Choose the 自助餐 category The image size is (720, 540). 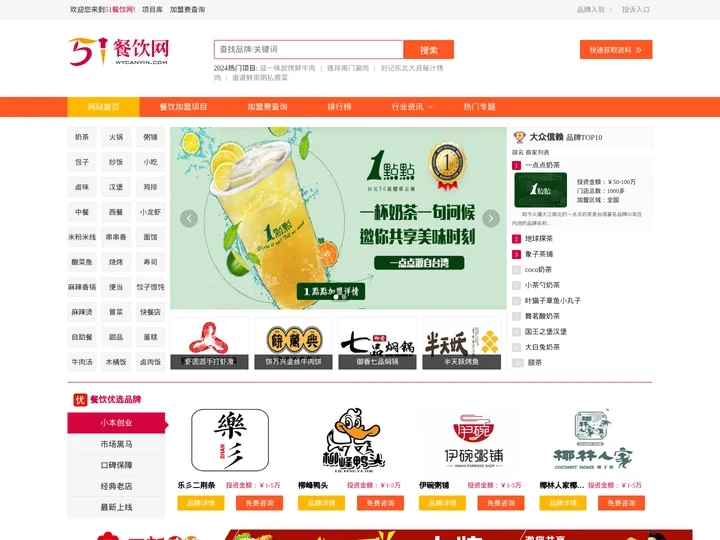click(82, 337)
